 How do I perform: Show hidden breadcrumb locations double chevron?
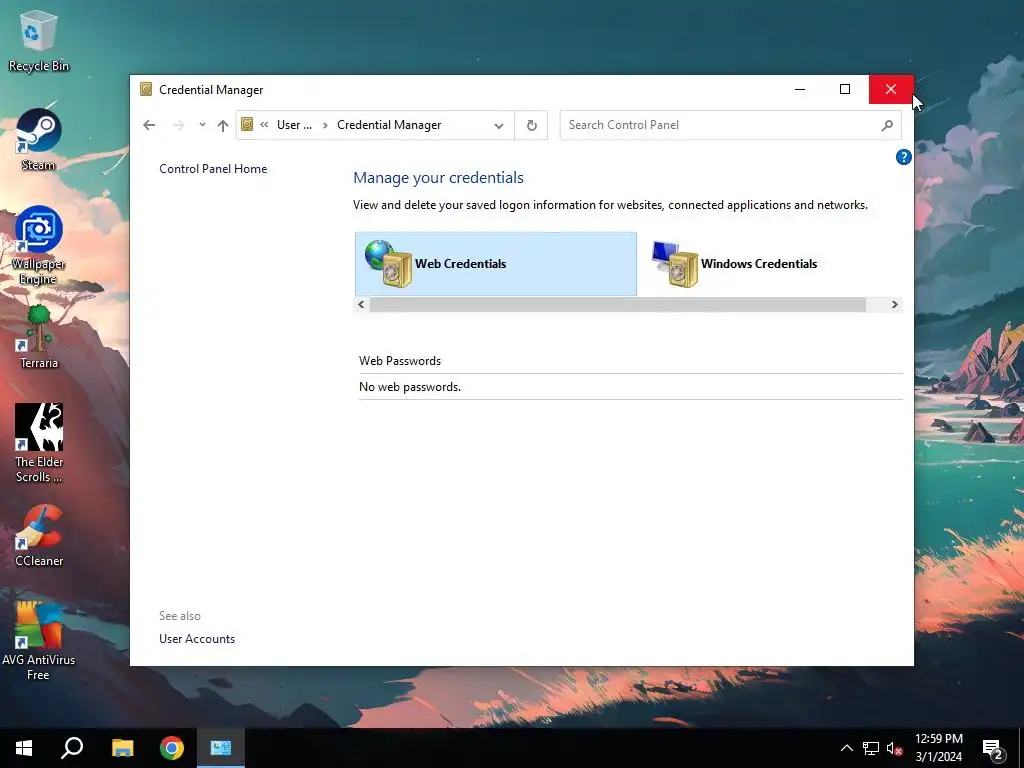tap(264, 125)
